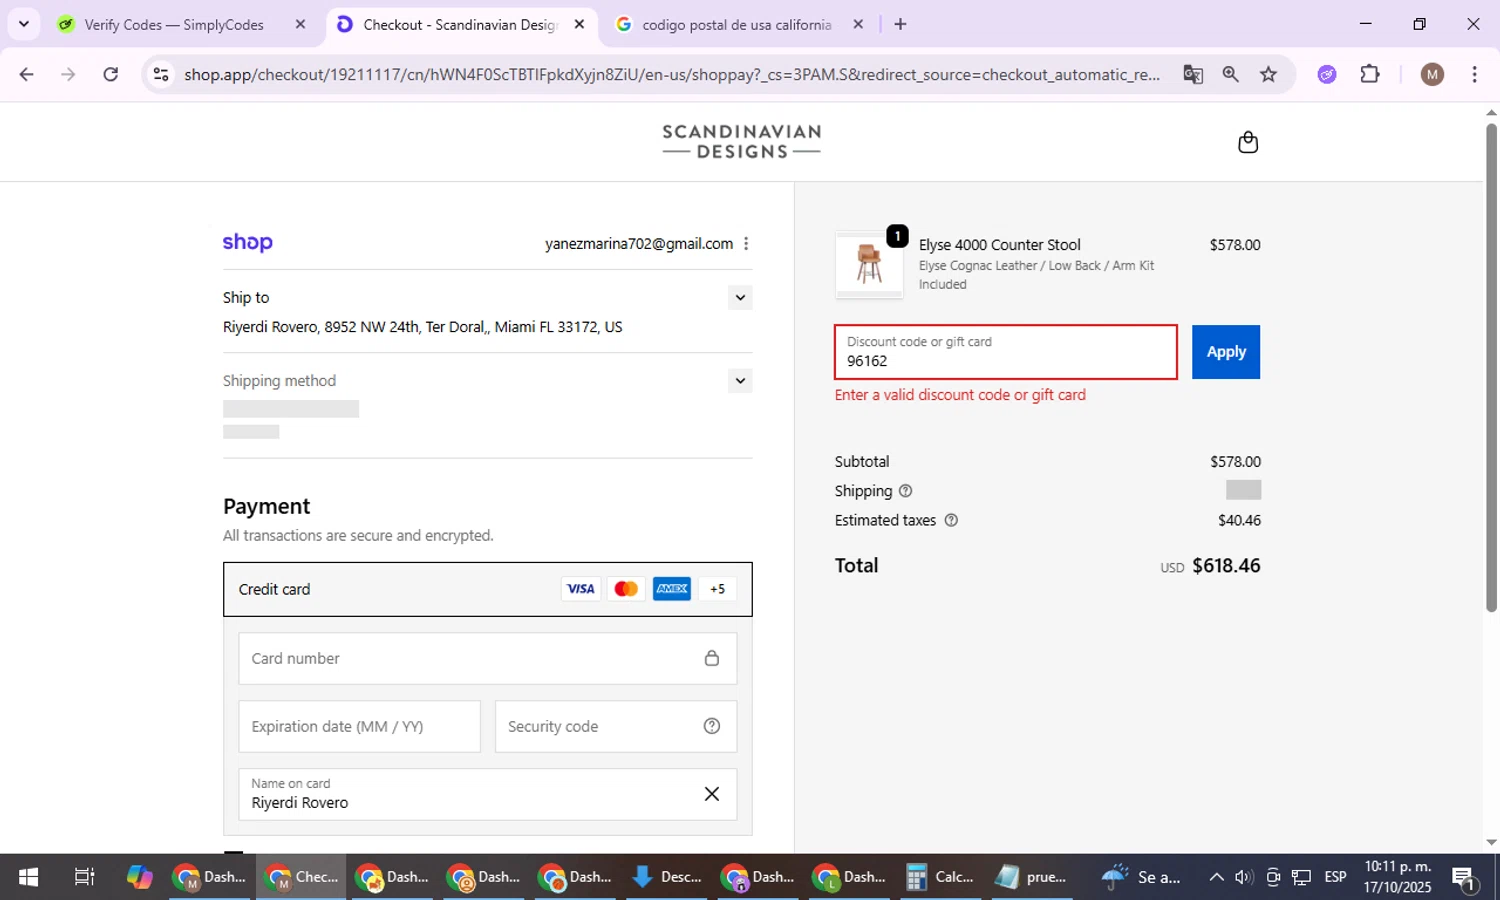Click the page vertical scrollbar
1500x900 pixels.
click(x=1491, y=370)
